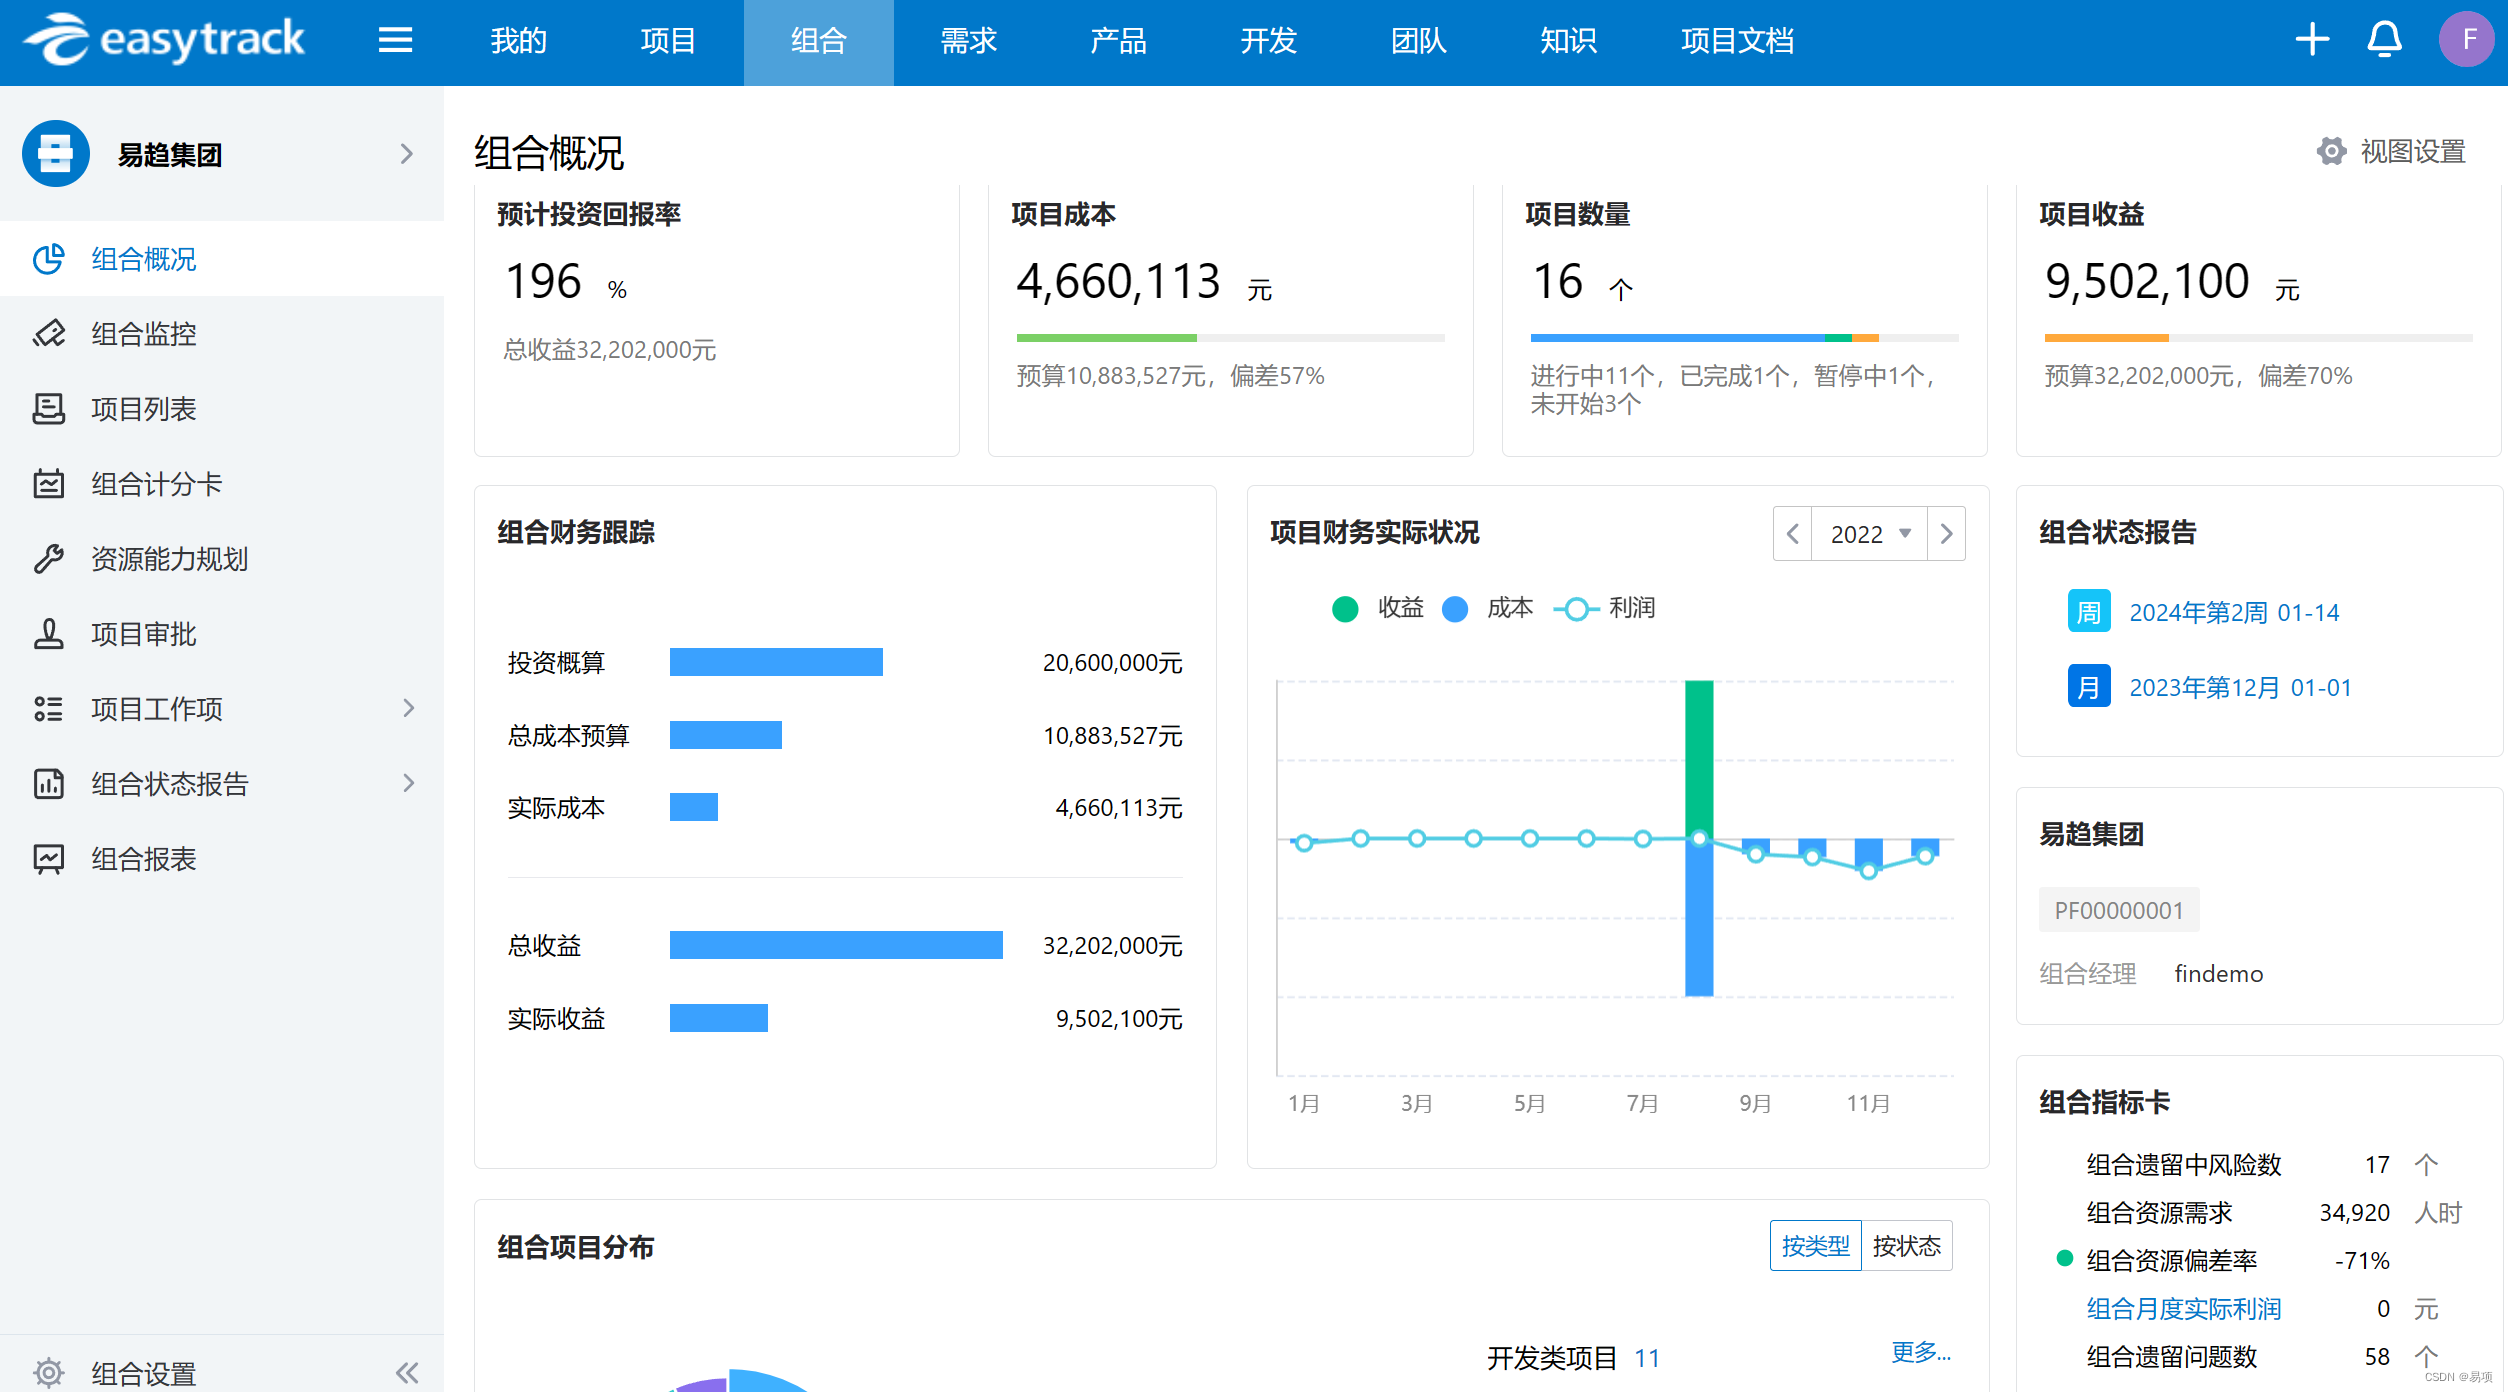Open the 2024年第2周 01-14 report link

(2233, 612)
